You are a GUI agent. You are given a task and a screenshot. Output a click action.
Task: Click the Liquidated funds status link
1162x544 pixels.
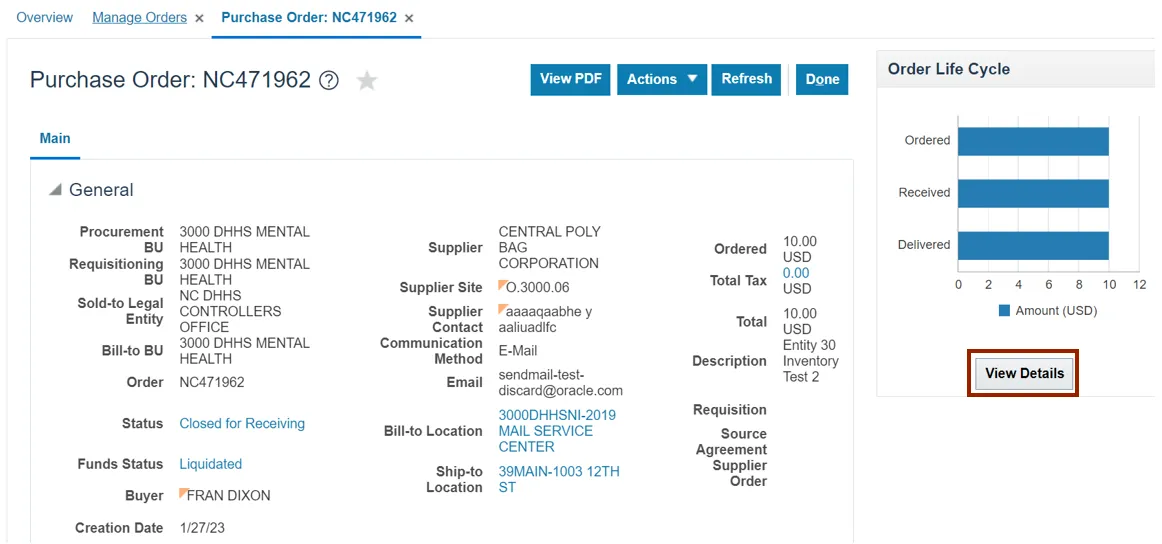(210, 464)
